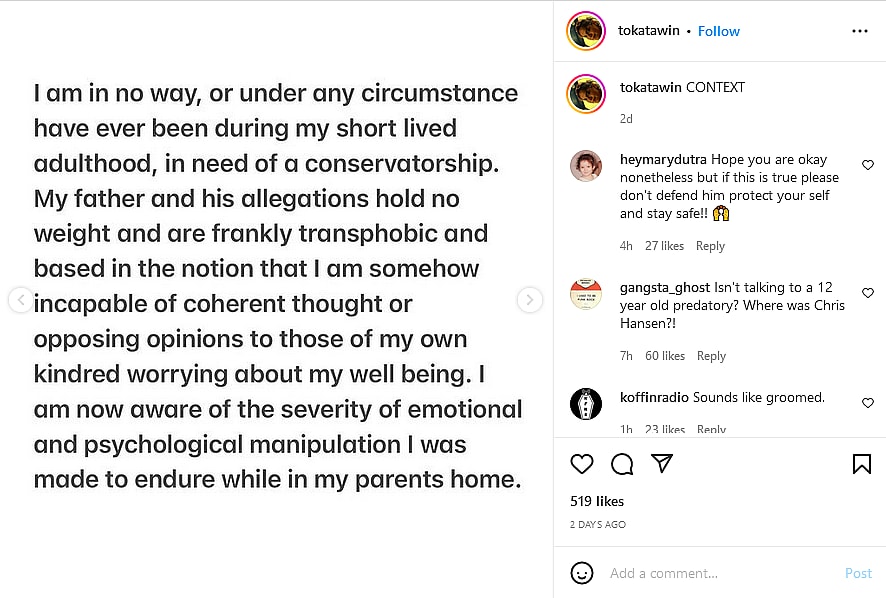Like gangsta_ghost's comment
This screenshot has height=598, width=886.
(868, 293)
